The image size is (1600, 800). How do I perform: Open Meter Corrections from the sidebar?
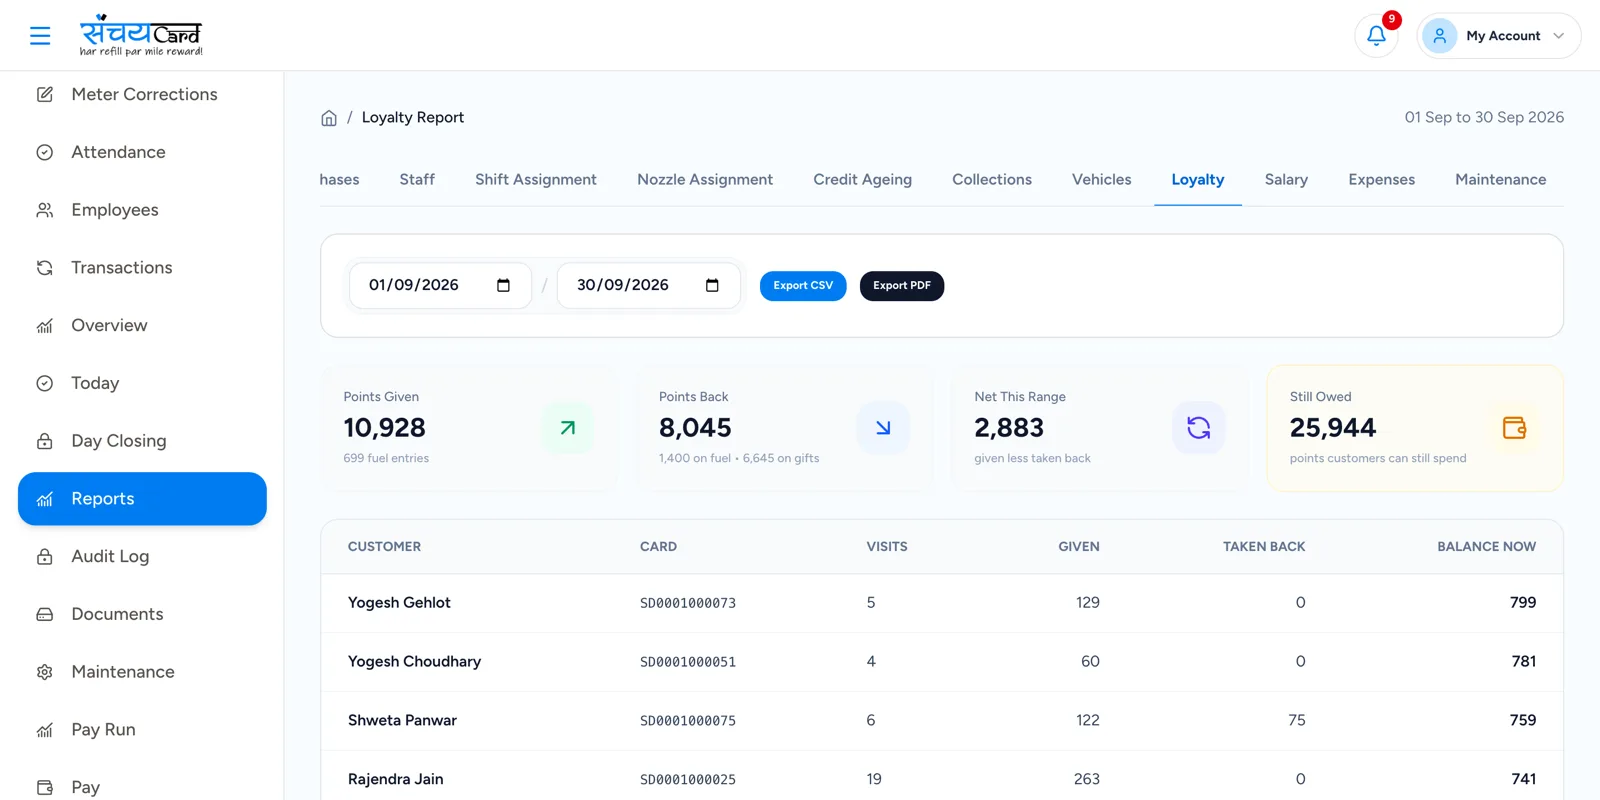tap(142, 95)
